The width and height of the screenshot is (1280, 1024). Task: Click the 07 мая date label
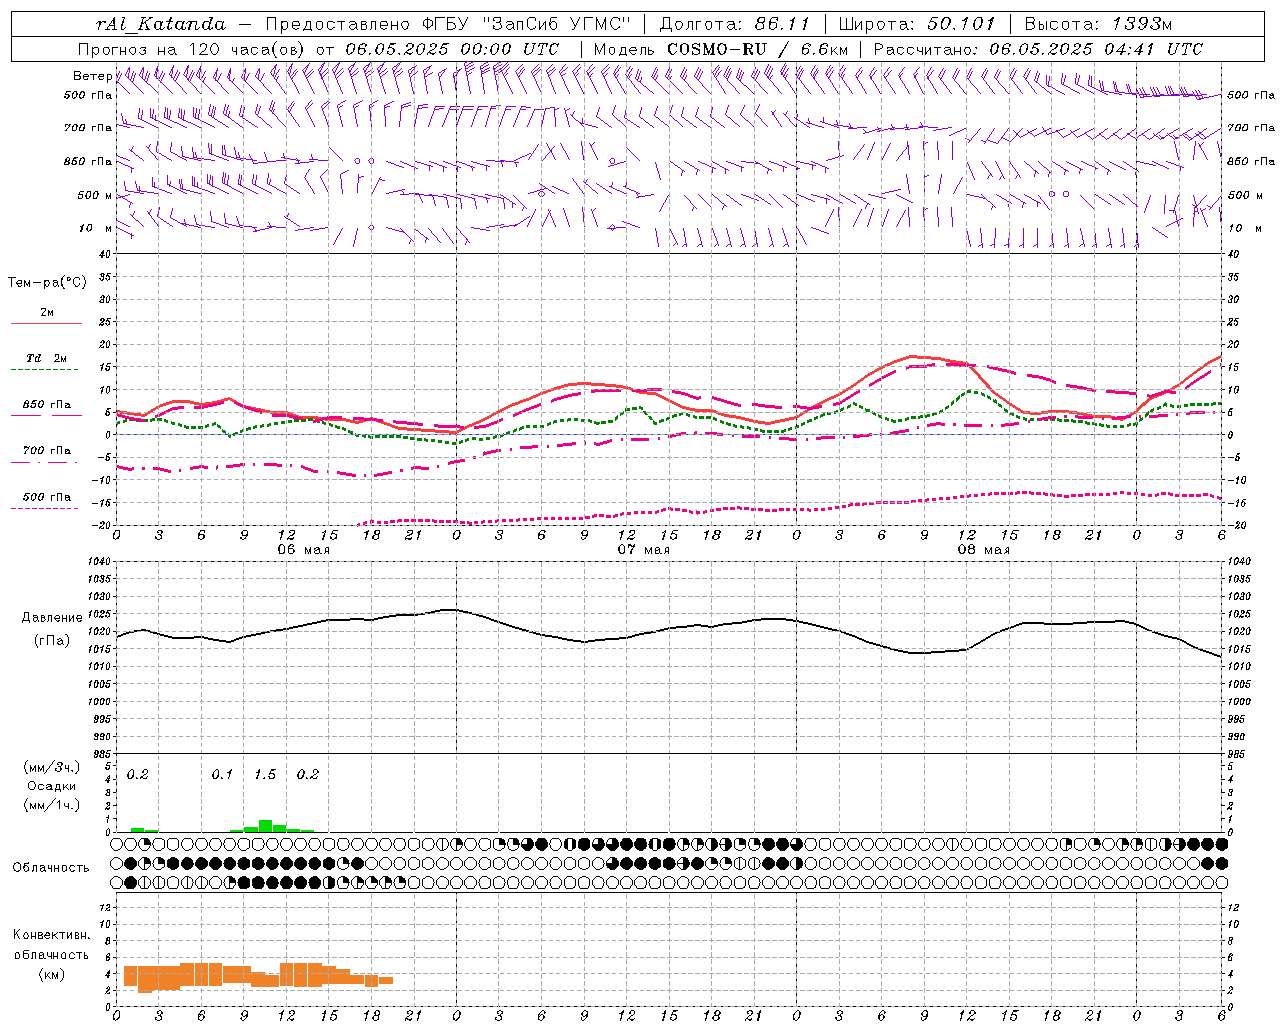pyautogui.click(x=644, y=549)
